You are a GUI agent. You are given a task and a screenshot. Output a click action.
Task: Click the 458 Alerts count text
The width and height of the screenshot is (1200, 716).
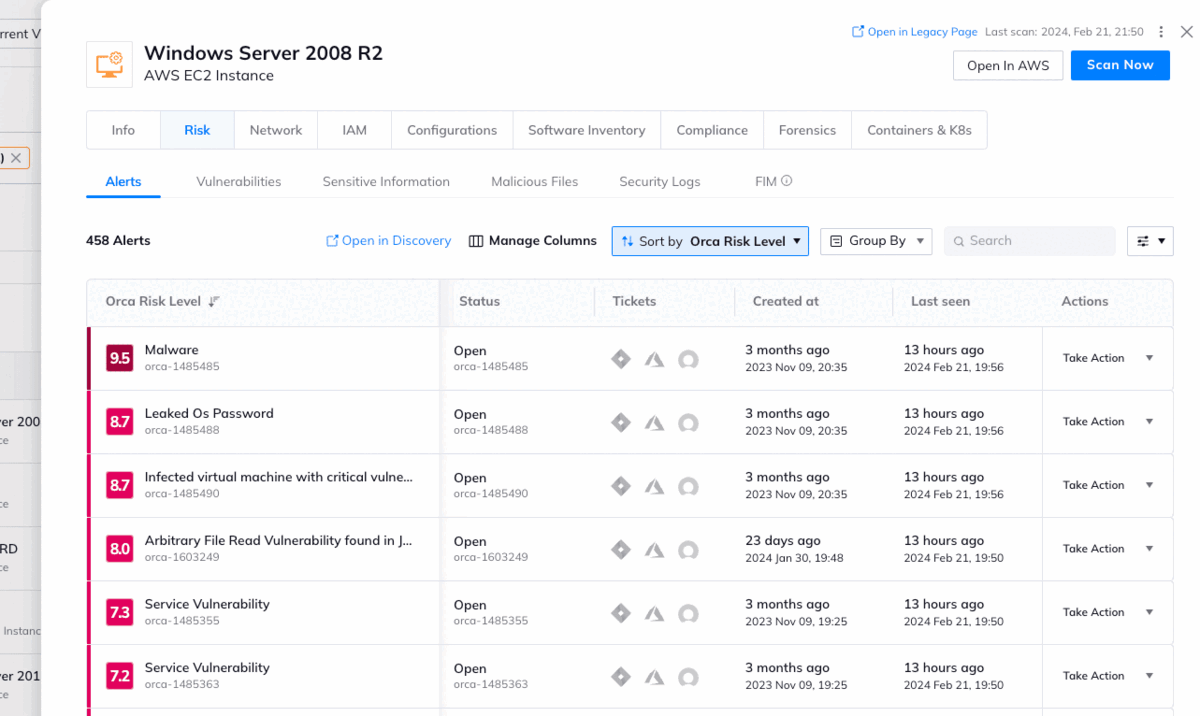pyautogui.click(x=118, y=241)
